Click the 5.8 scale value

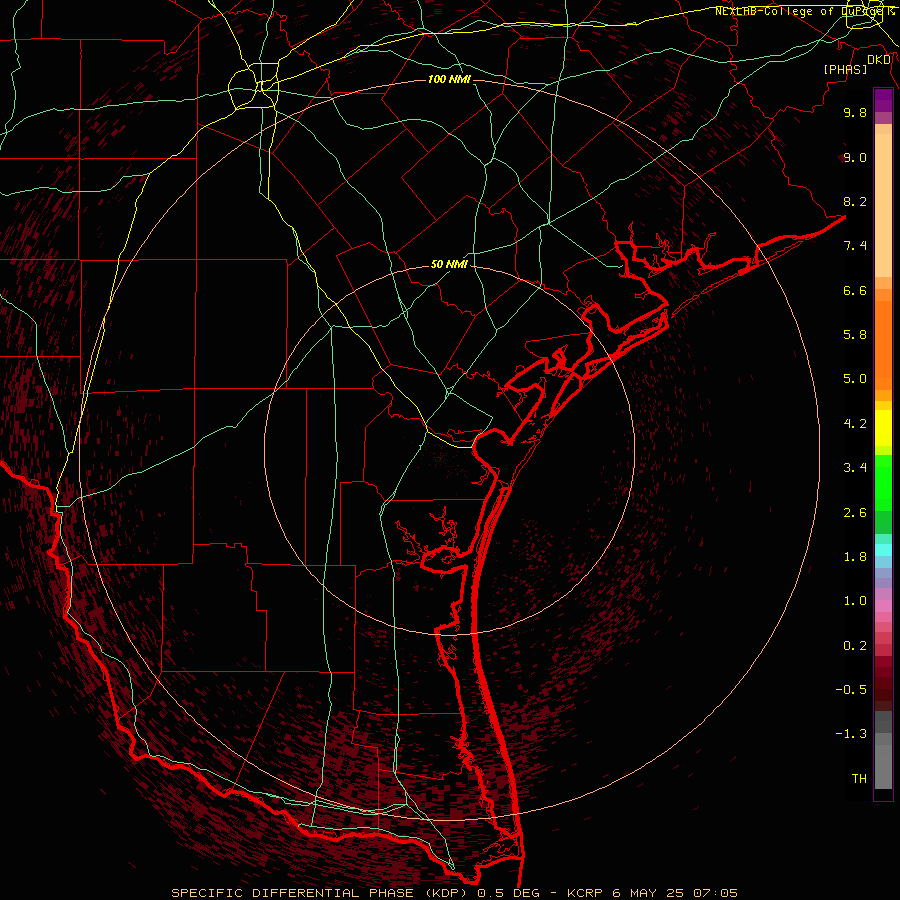click(855, 335)
